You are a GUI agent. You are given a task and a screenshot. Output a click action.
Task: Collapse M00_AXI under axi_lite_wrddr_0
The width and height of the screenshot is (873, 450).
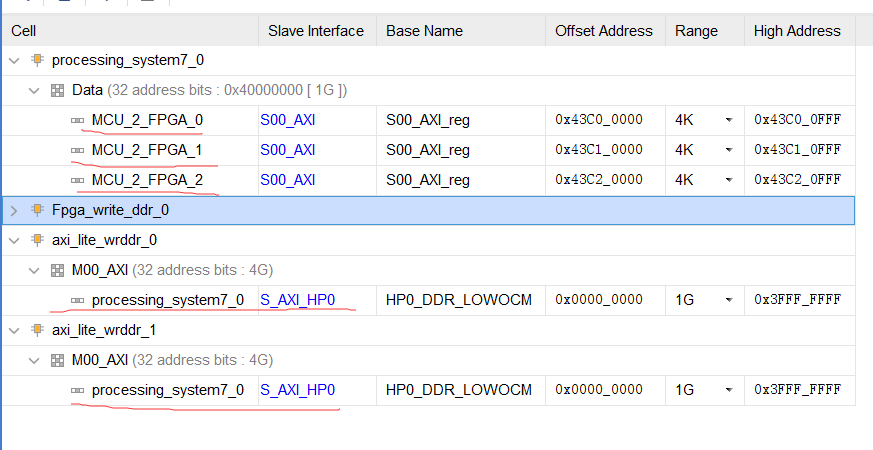point(35,270)
